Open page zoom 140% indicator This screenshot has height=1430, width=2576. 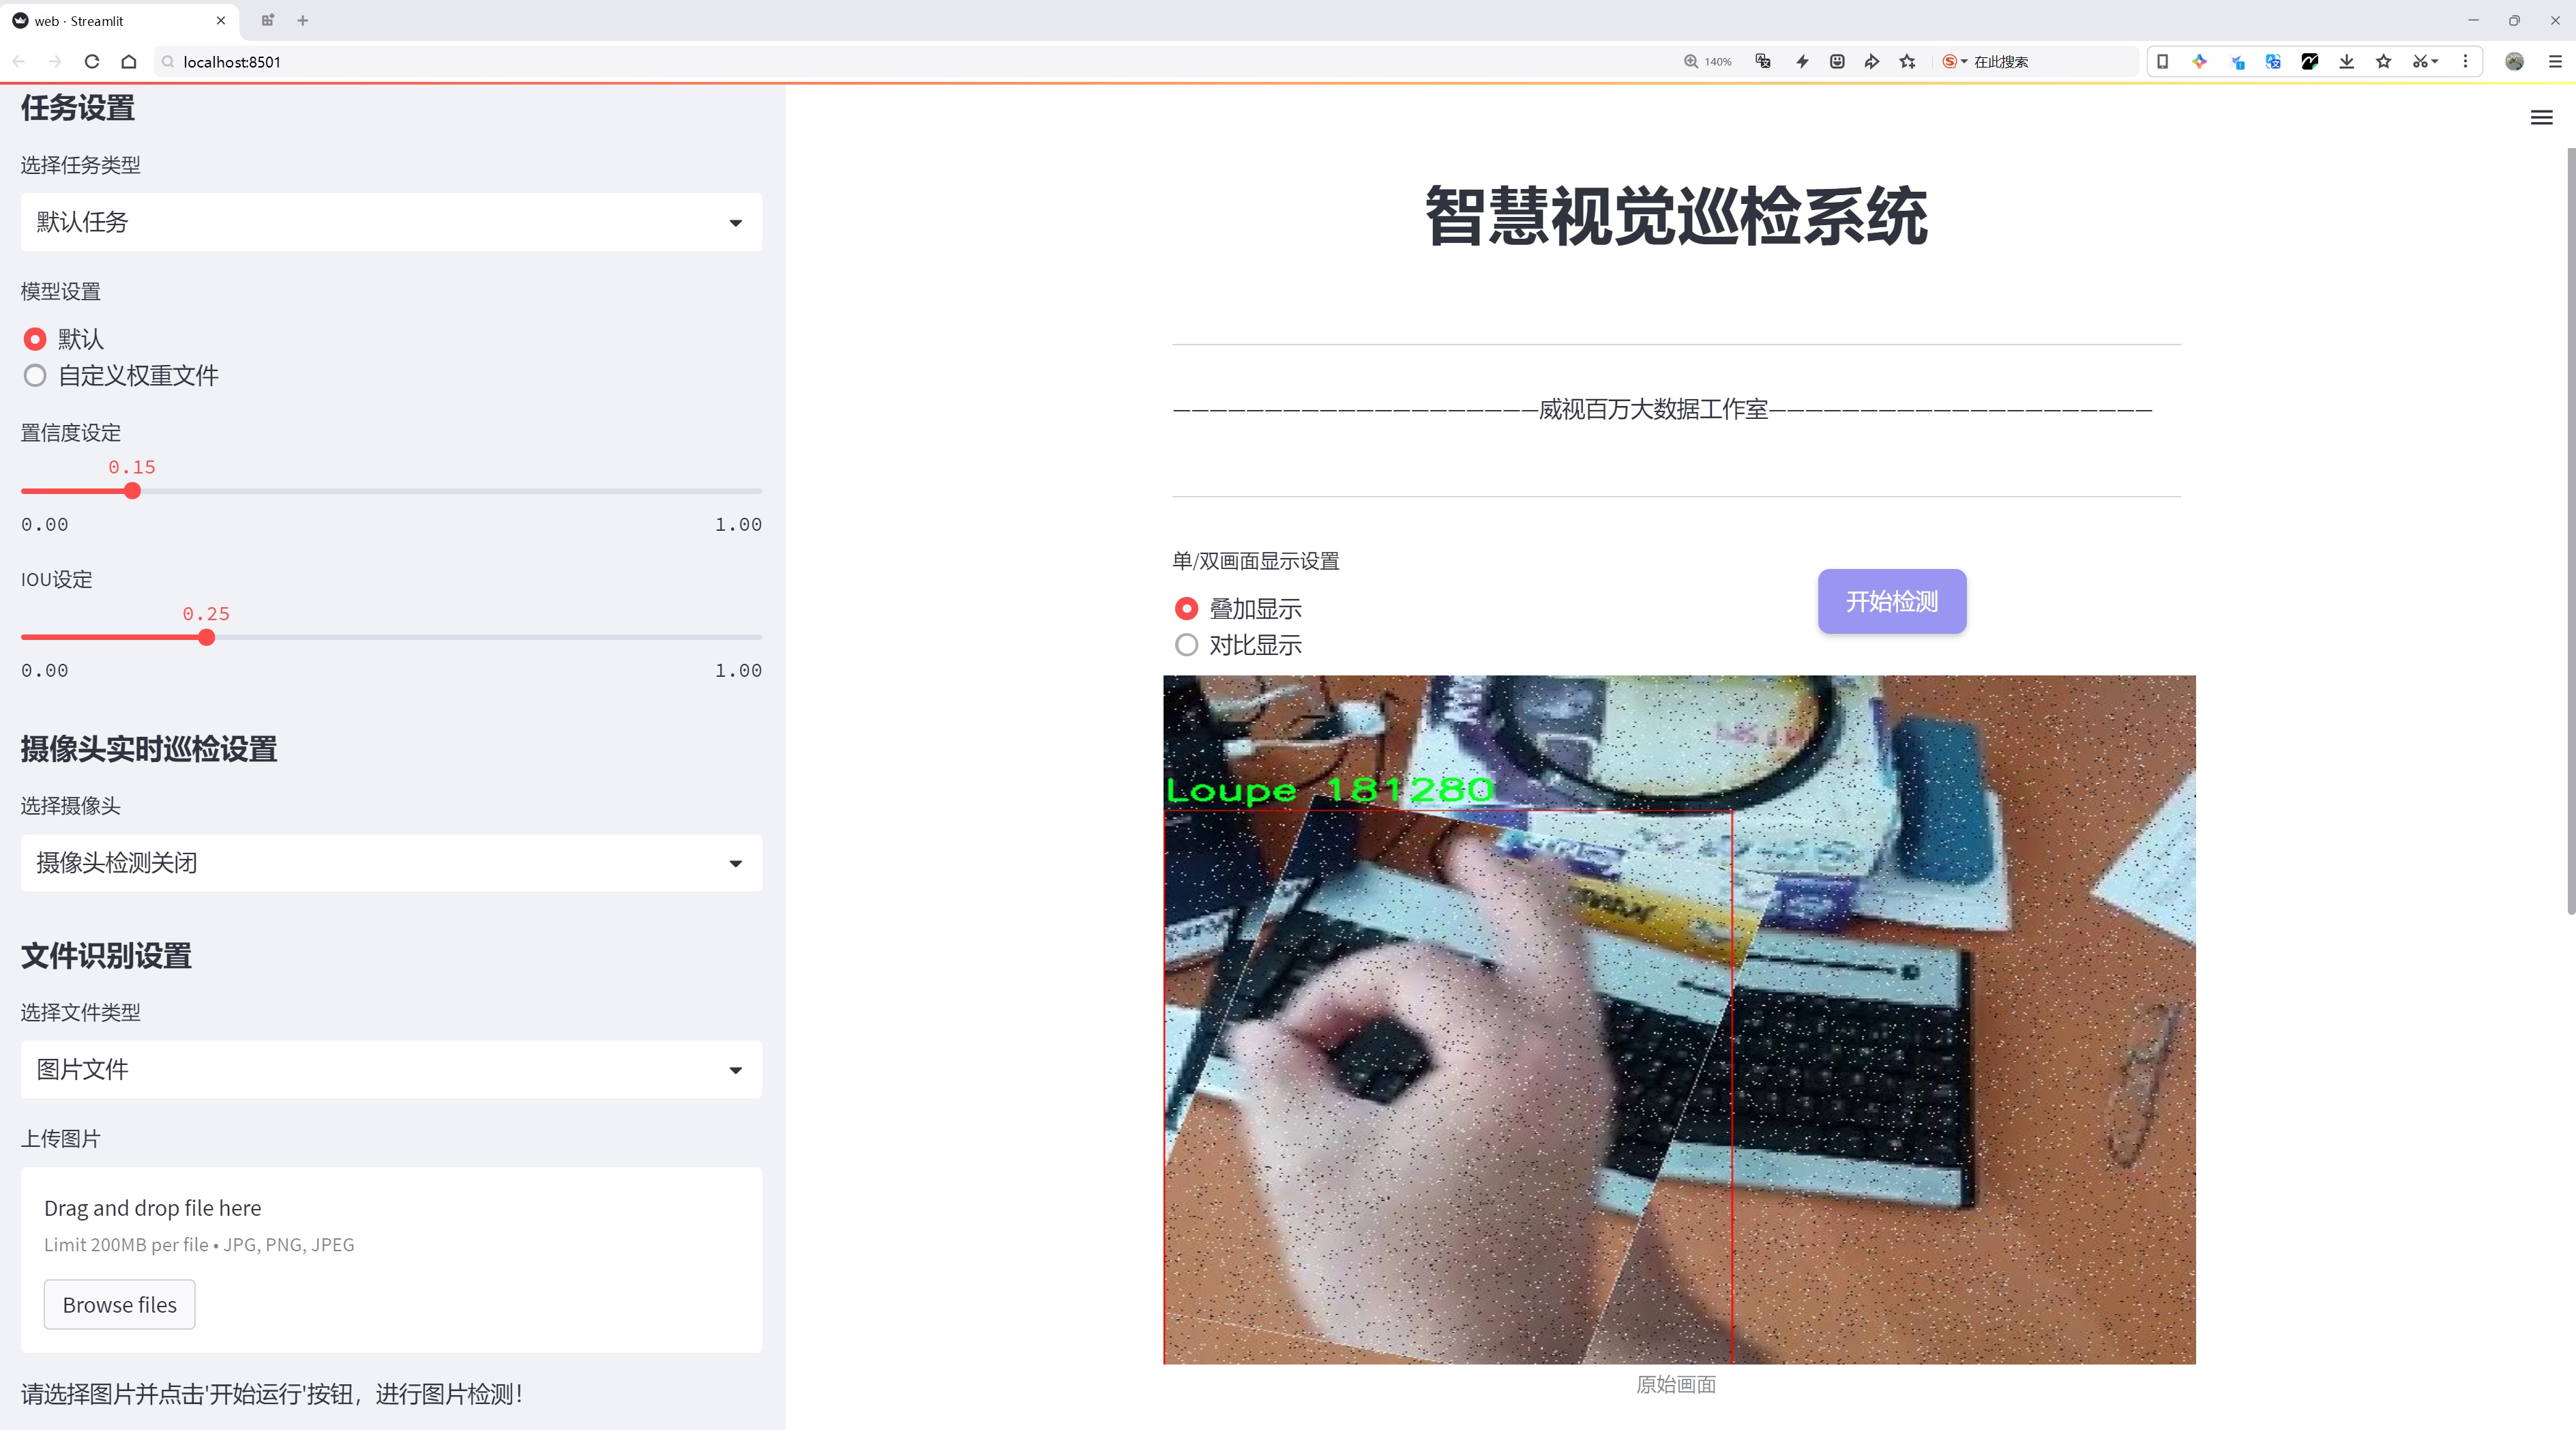[x=1707, y=62]
